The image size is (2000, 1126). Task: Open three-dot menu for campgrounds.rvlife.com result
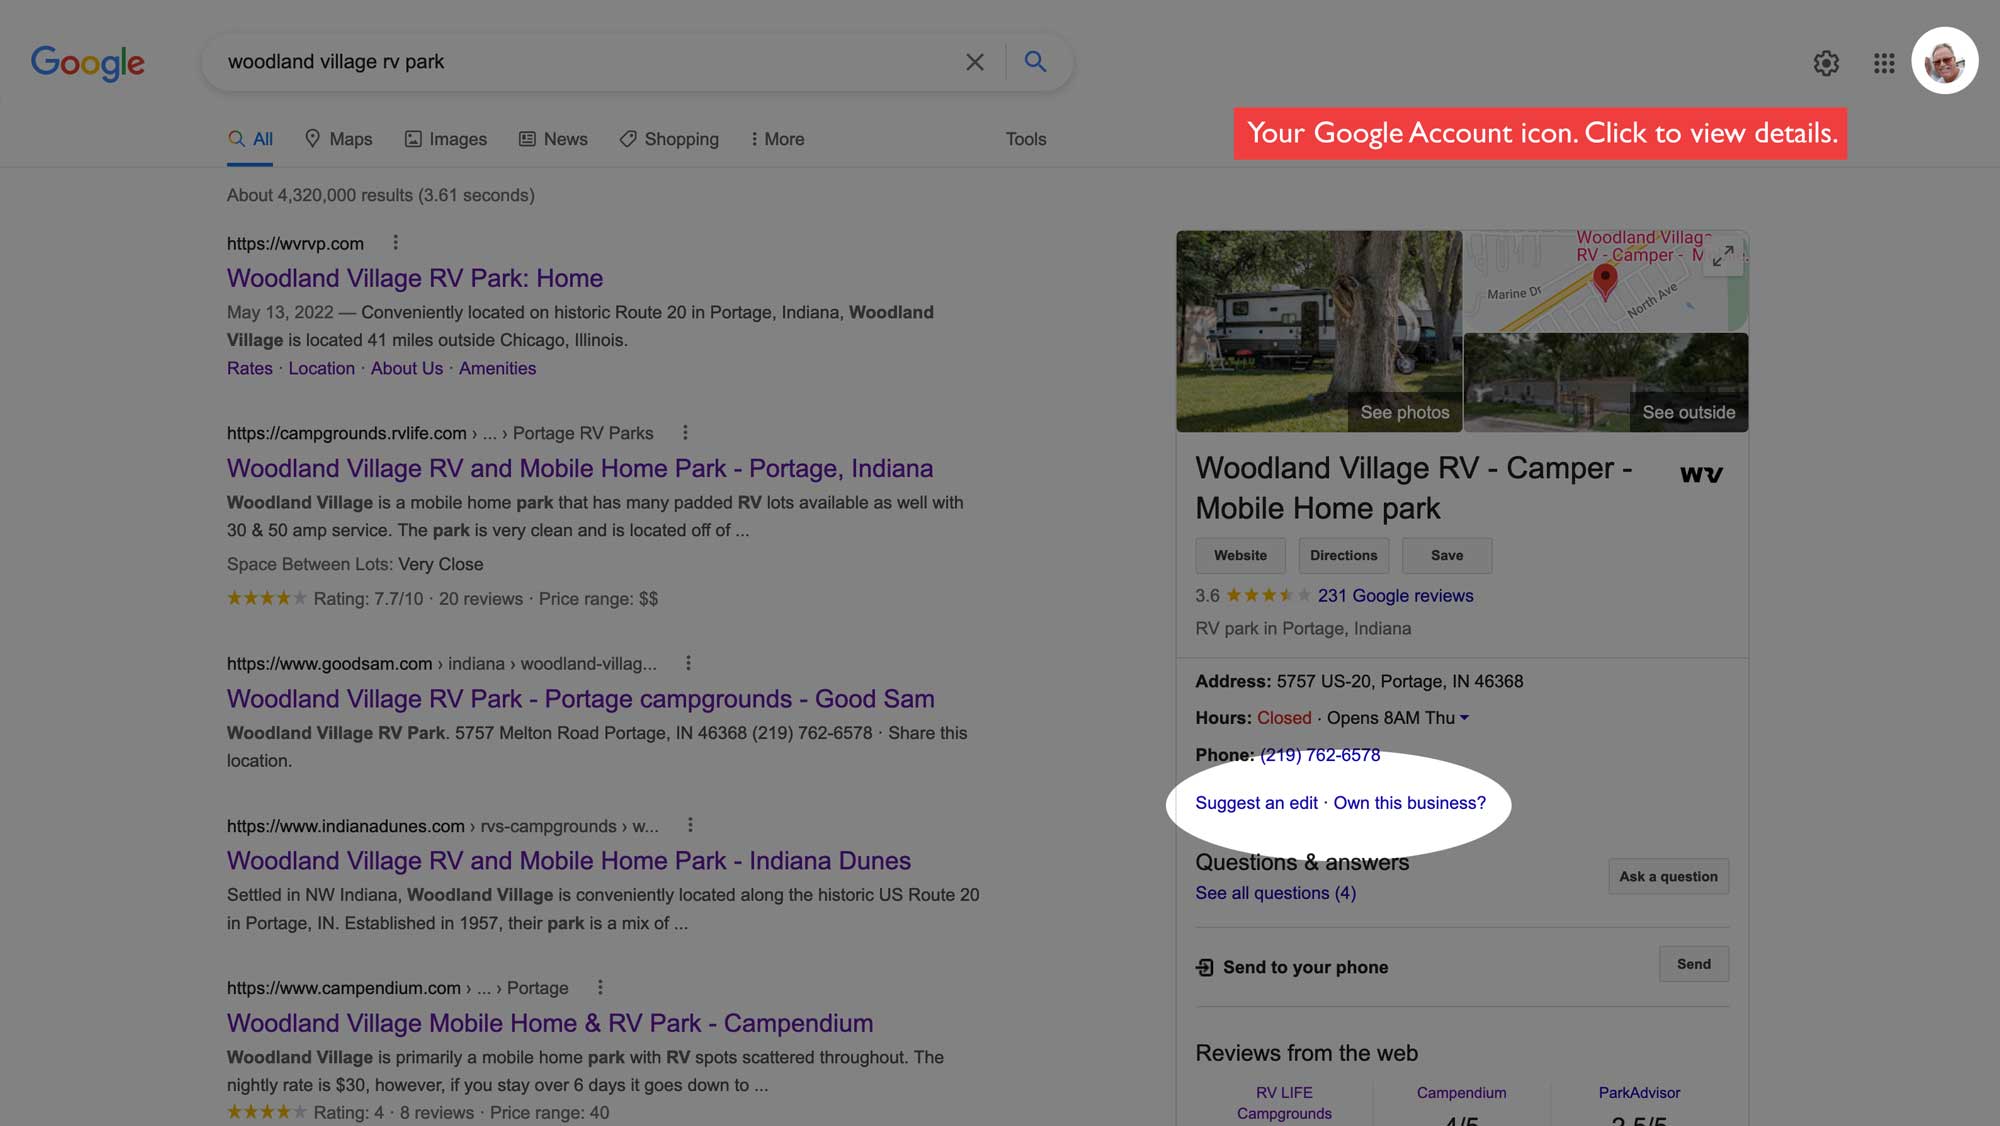[x=685, y=433]
